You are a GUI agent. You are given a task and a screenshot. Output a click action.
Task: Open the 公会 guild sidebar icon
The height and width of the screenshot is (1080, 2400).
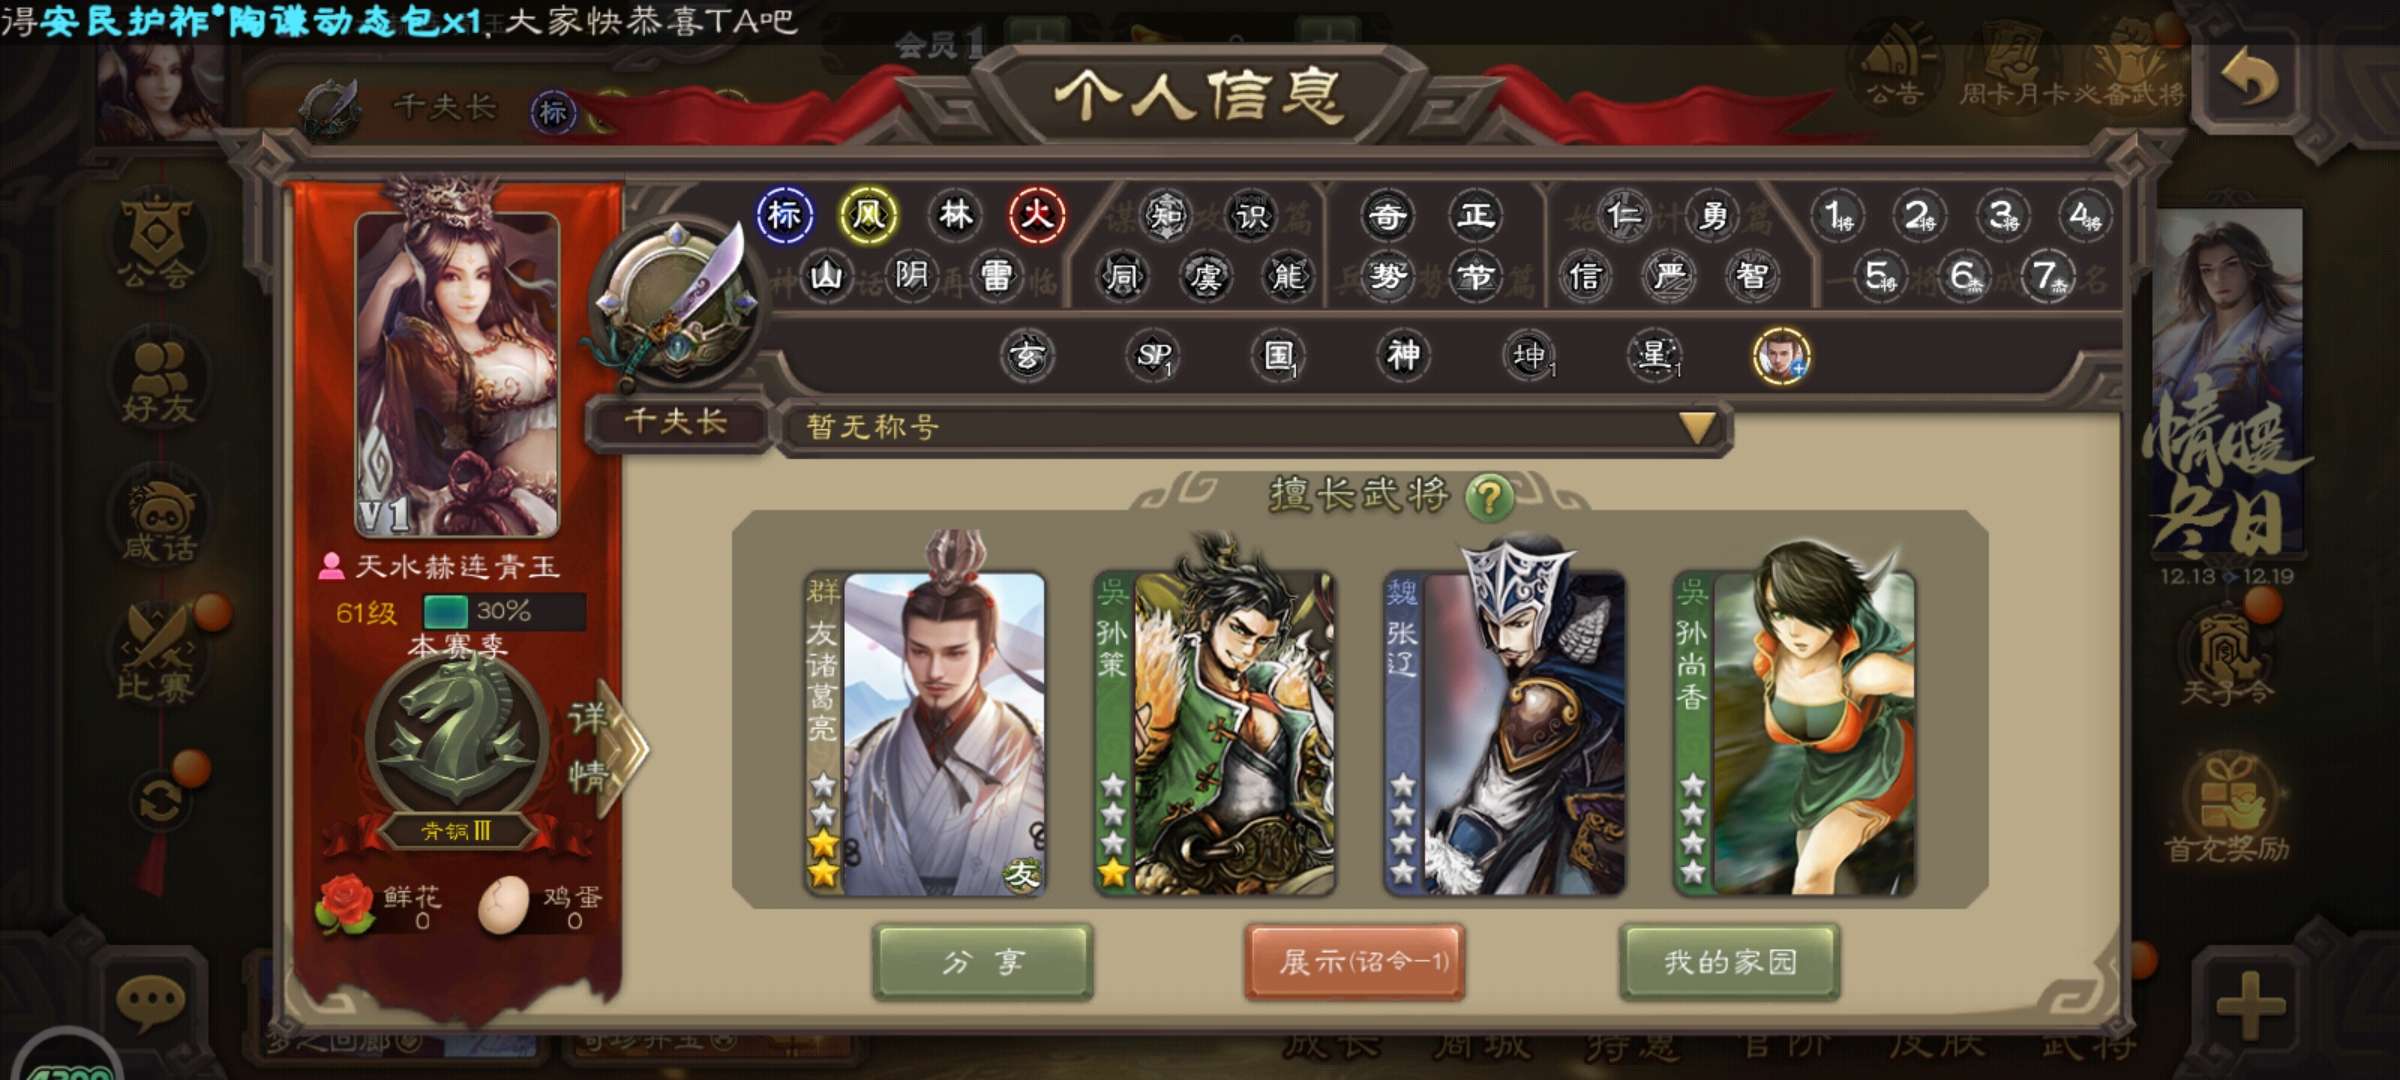157,242
